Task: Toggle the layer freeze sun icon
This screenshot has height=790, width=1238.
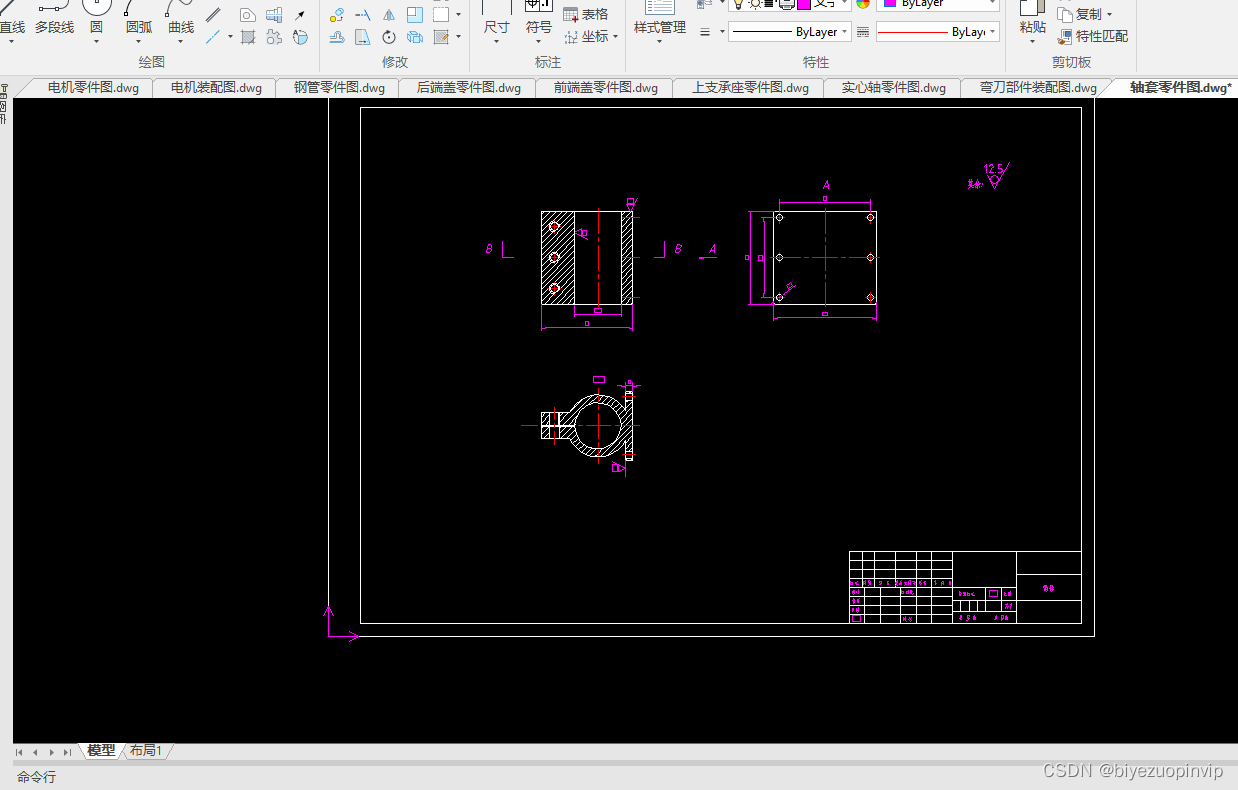Action: point(754,4)
